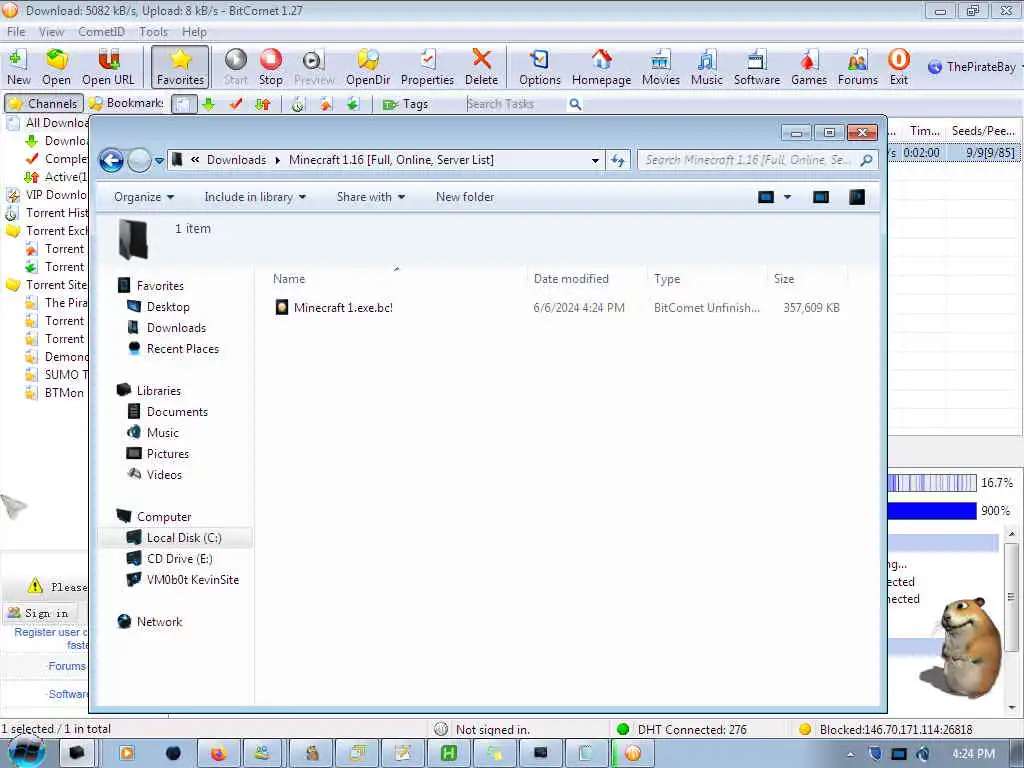Click the Open URL toolbar icon

click(108, 67)
